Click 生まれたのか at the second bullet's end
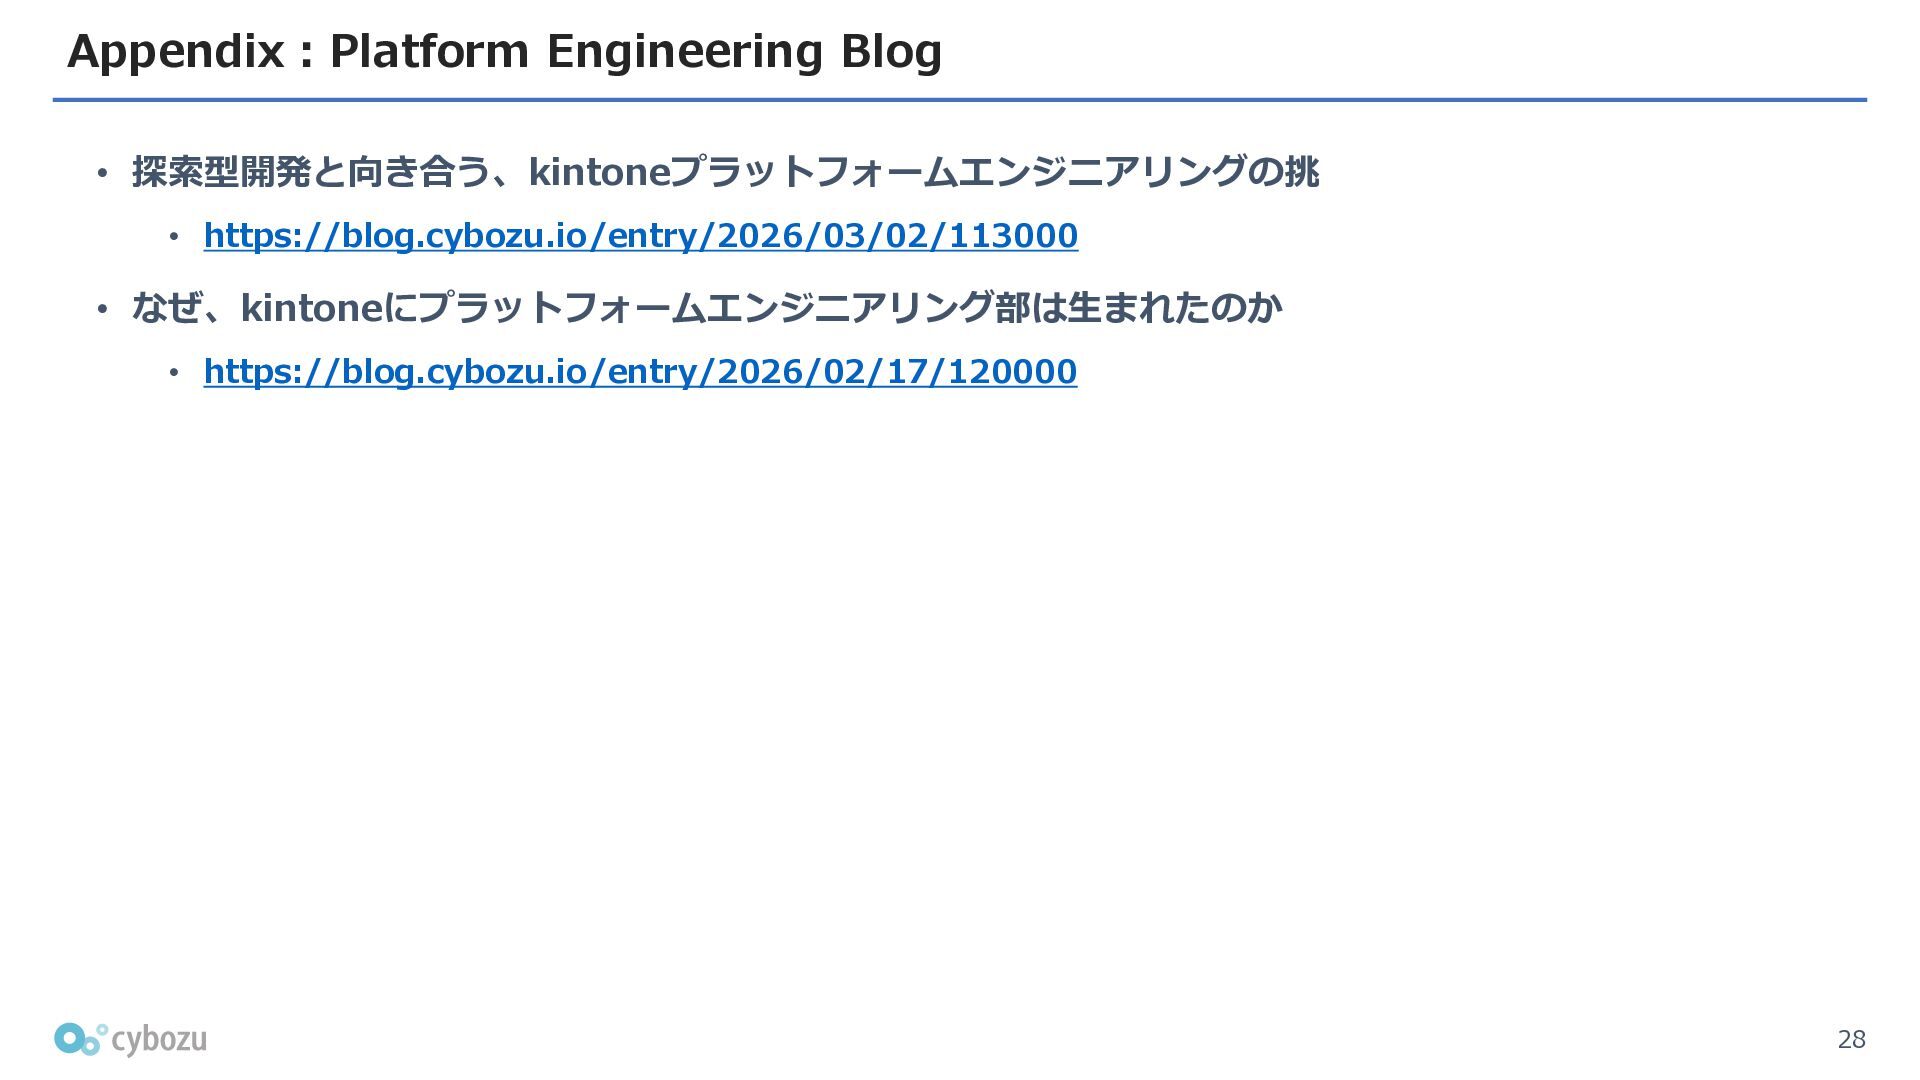 point(1174,308)
